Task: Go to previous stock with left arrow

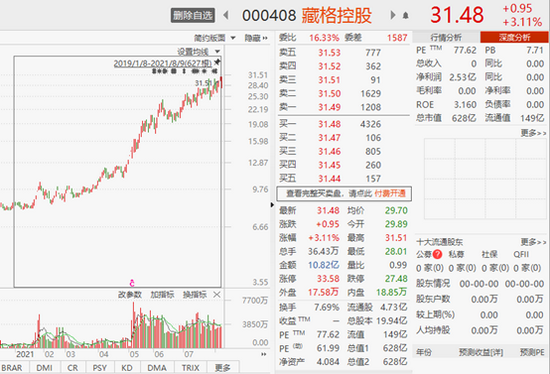Action: [226, 15]
